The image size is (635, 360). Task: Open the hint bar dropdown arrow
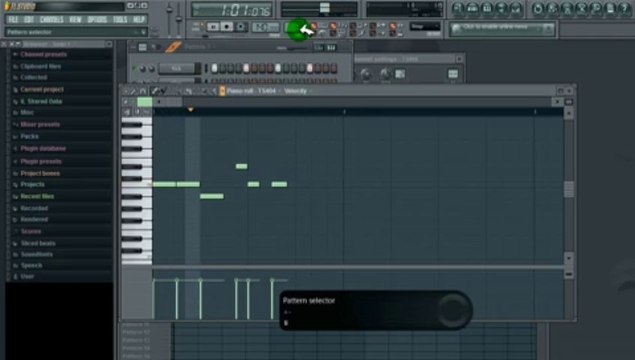[x=143, y=32]
